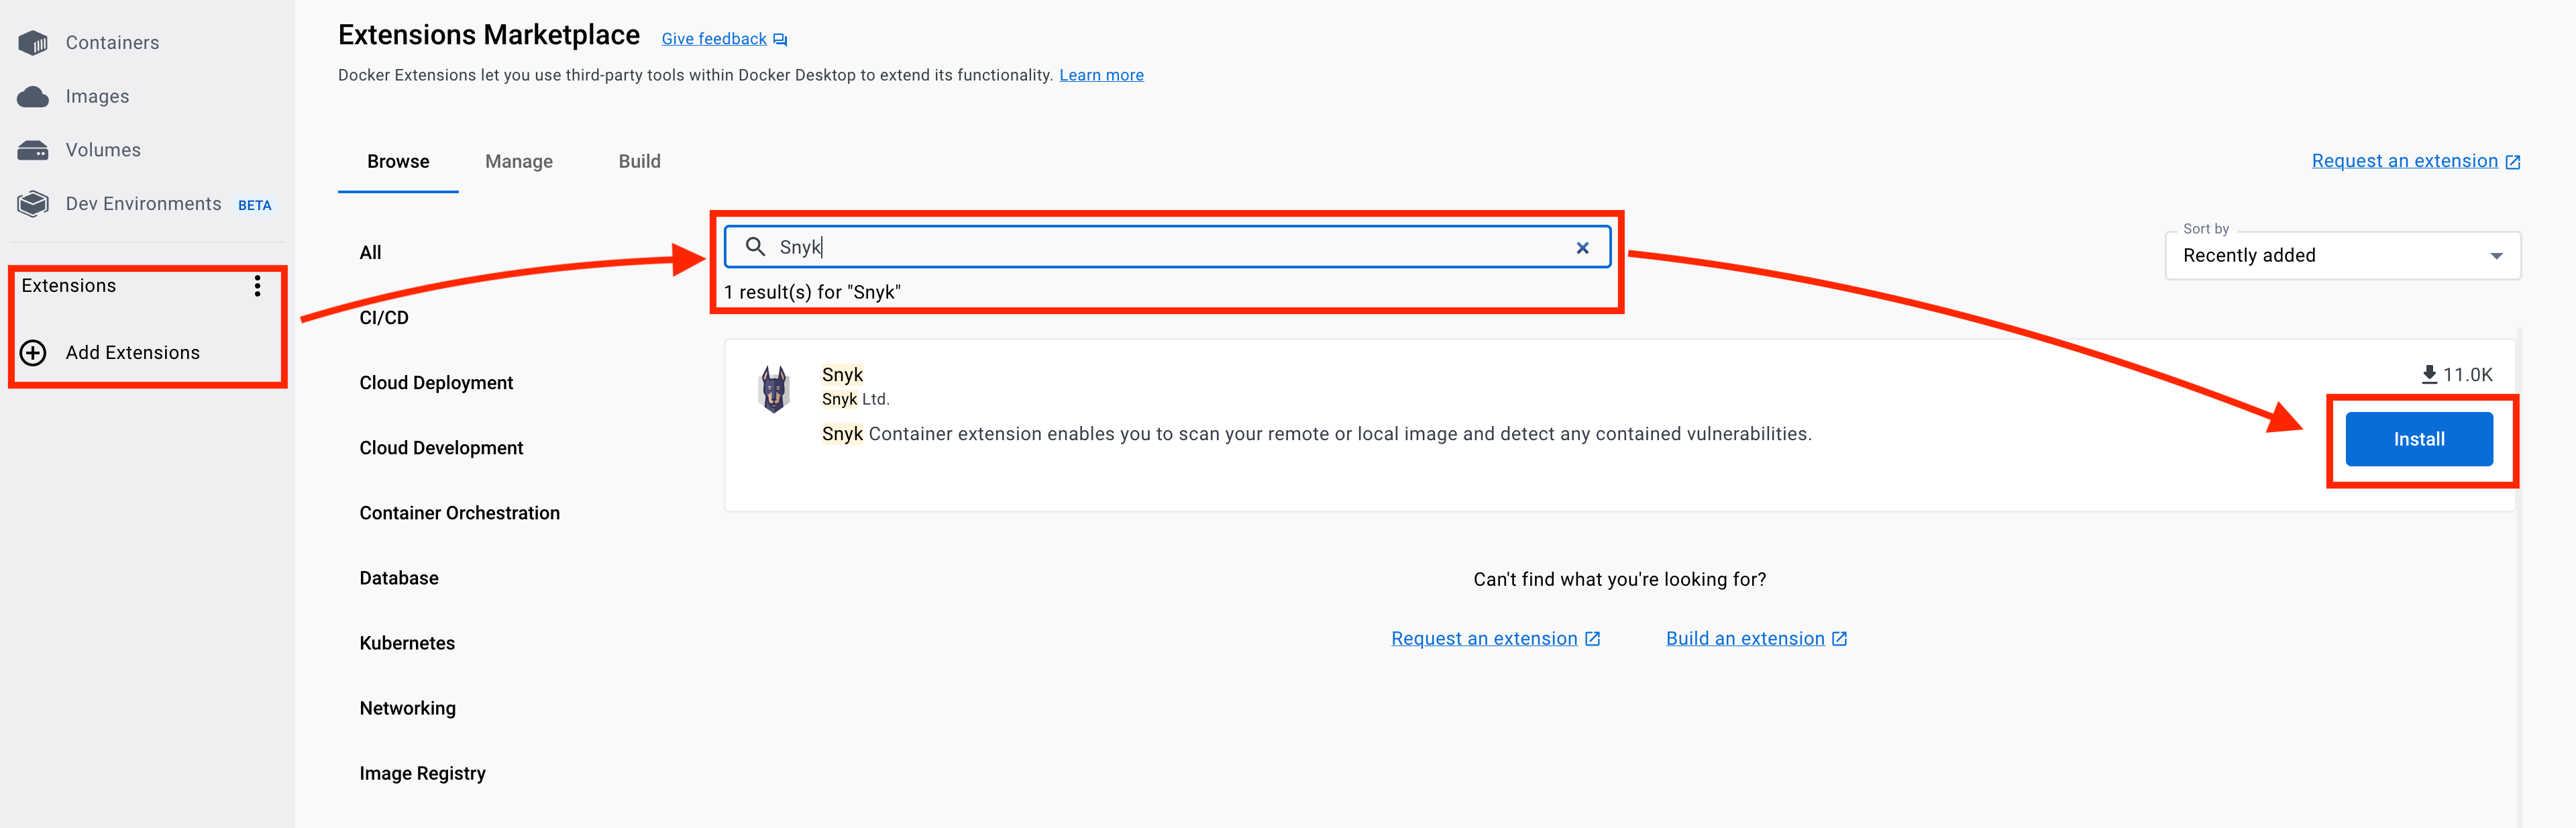2576x828 pixels.
Task: Click the Dev Environments BETA badge
Action: click(x=254, y=205)
